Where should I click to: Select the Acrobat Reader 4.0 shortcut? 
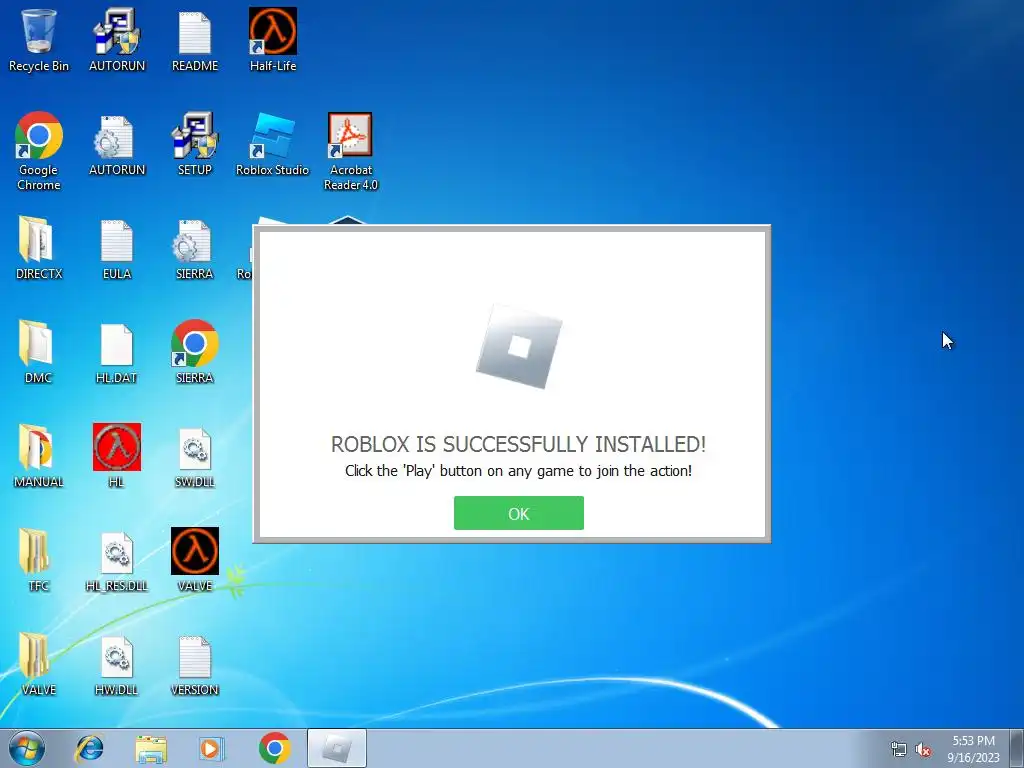click(x=351, y=152)
